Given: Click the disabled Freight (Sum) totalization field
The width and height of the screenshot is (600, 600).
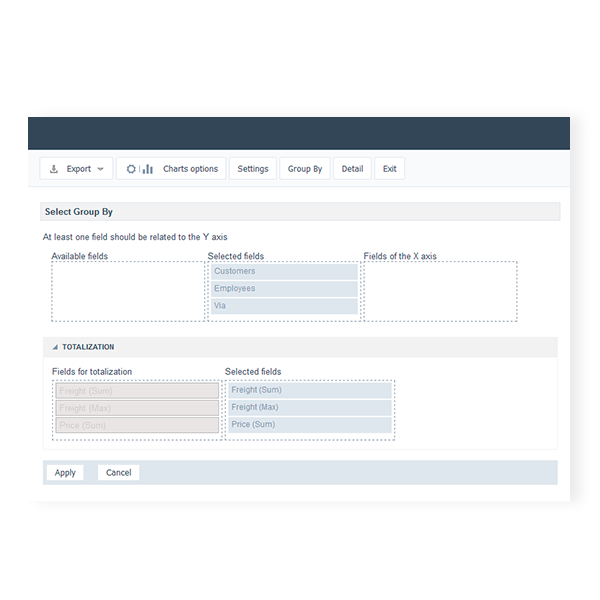Looking at the screenshot, I should tap(137, 391).
